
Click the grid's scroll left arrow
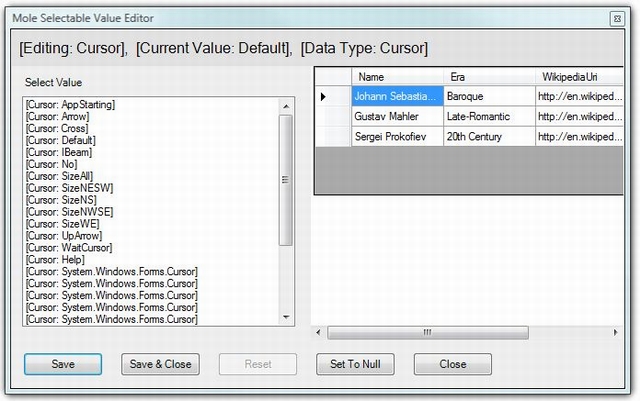pos(318,332)
